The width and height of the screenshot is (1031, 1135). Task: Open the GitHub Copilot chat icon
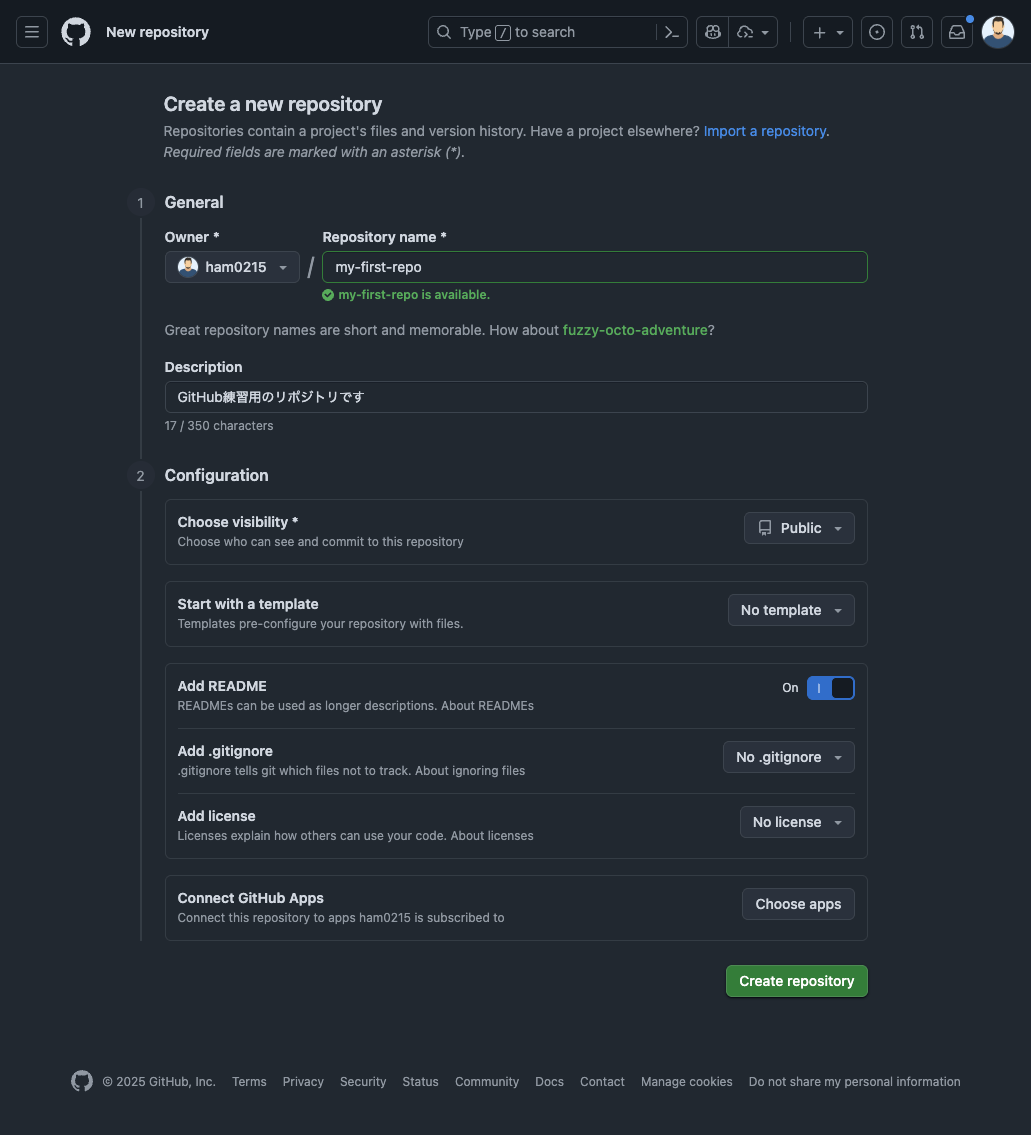click(x=712, y=31)
